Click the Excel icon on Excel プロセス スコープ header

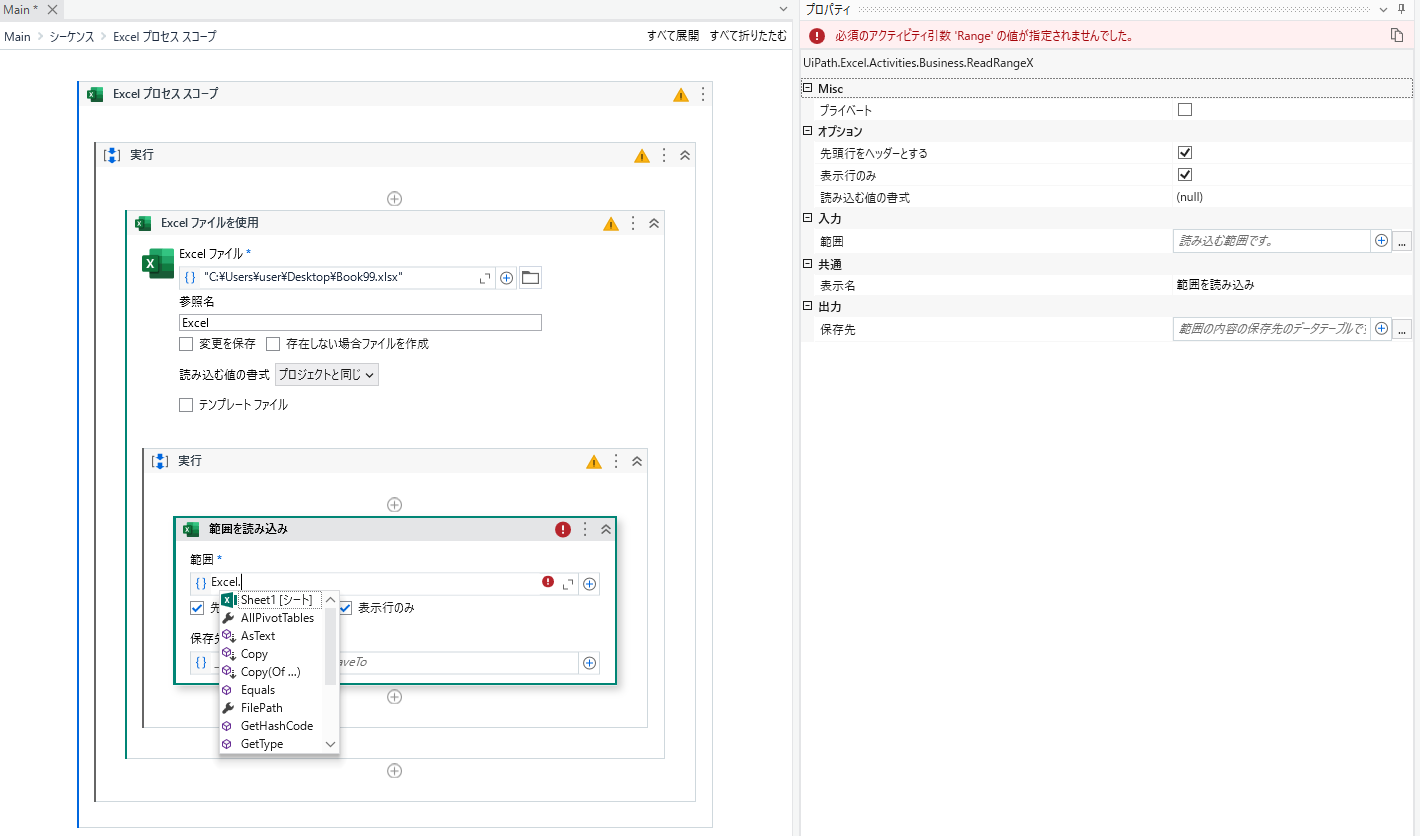(95, 94)
